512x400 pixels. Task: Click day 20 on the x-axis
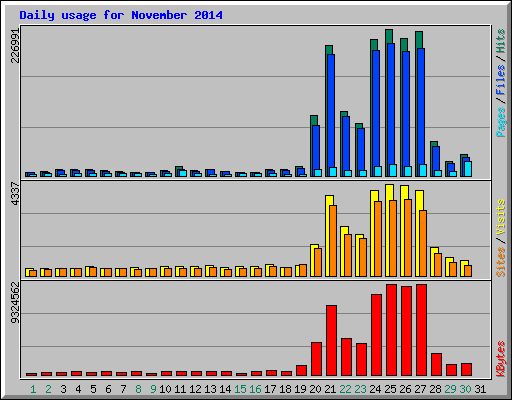315,389
